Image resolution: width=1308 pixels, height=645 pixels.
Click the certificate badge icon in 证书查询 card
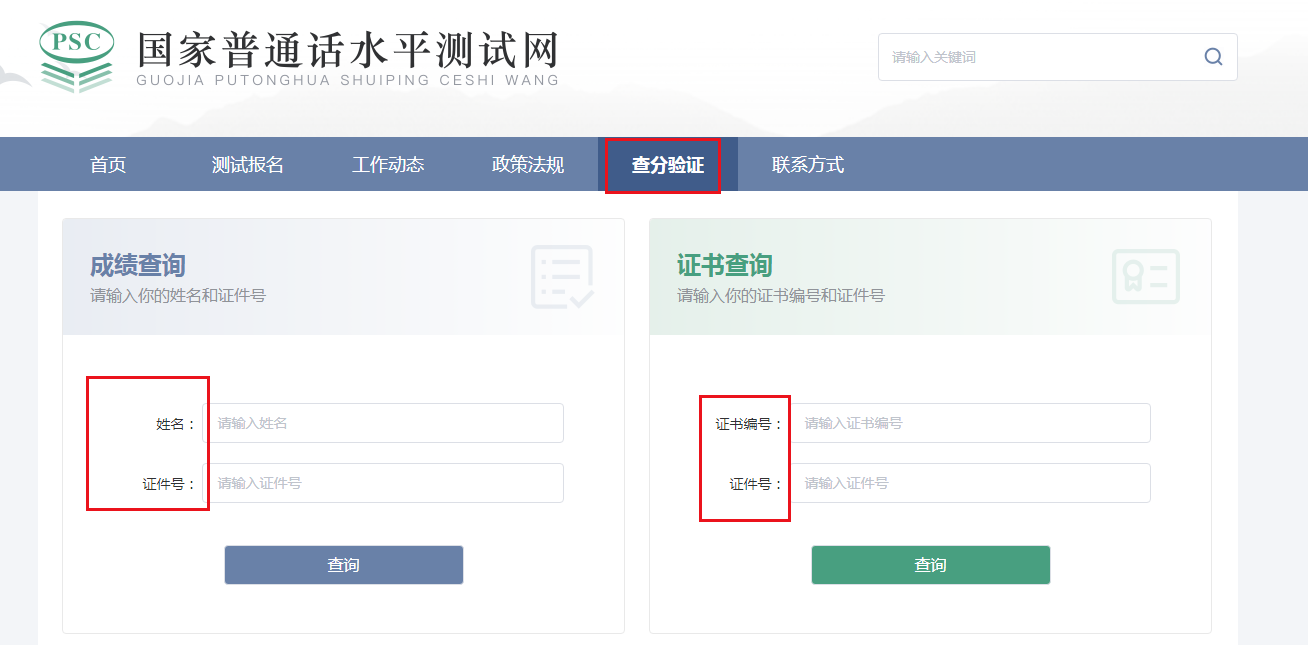[x=1146, y=277]
